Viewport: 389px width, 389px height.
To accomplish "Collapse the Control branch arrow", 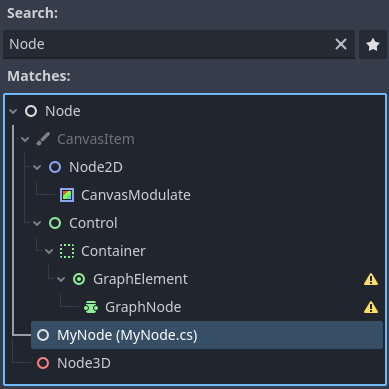I will point(37,223).
